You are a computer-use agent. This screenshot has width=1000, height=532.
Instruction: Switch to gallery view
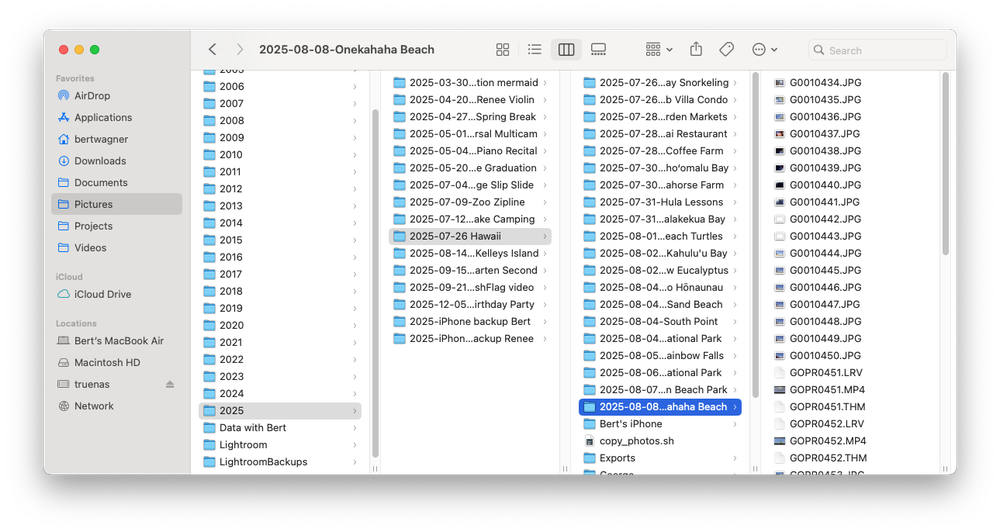point(598,50)
